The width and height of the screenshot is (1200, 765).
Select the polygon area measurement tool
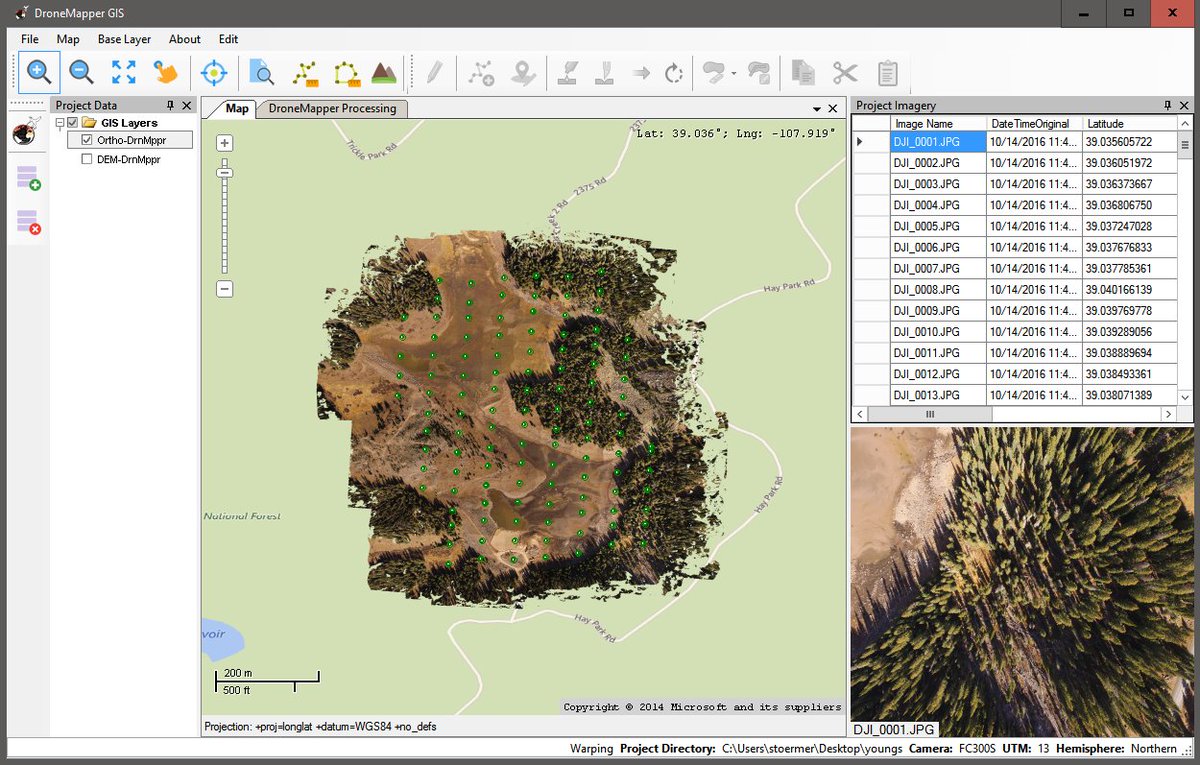347,72
